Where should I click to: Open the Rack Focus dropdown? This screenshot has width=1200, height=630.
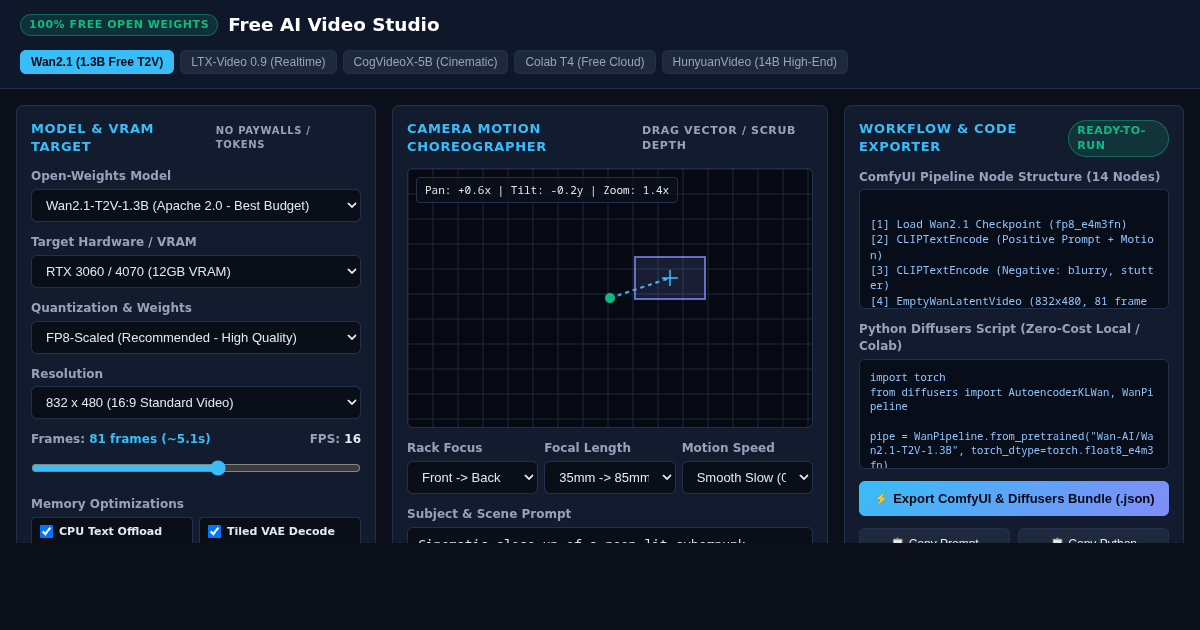pos(472,477)
